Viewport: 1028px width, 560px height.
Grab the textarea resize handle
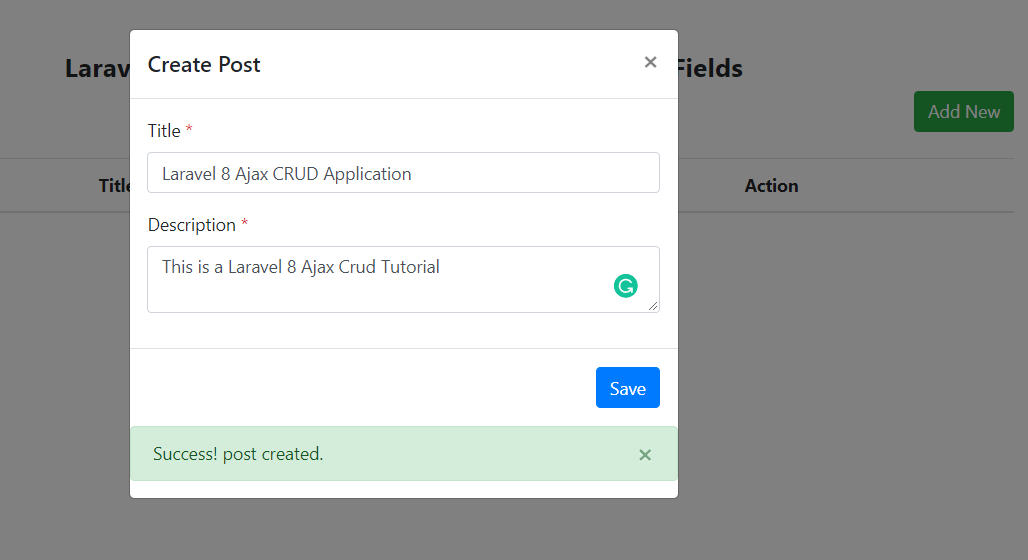click(653, 306)
